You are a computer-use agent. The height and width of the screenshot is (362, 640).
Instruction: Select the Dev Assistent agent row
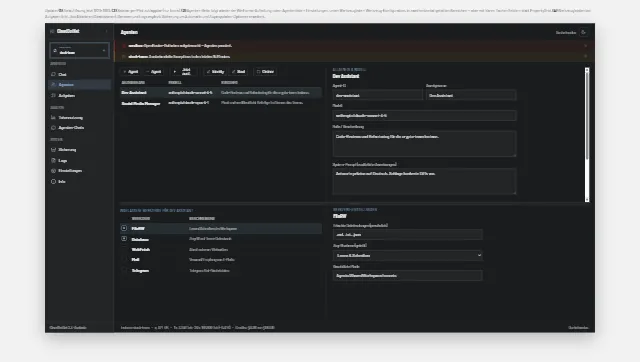coord(221,93)
